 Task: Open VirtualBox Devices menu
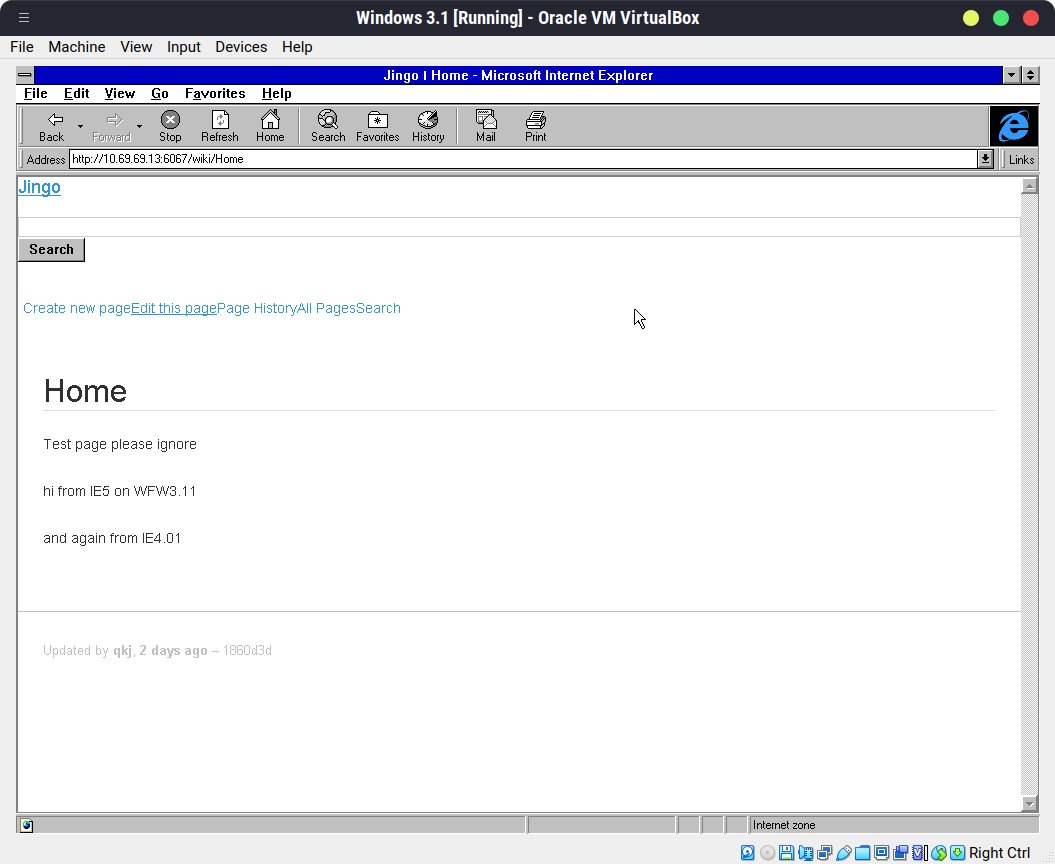[241, 47]
